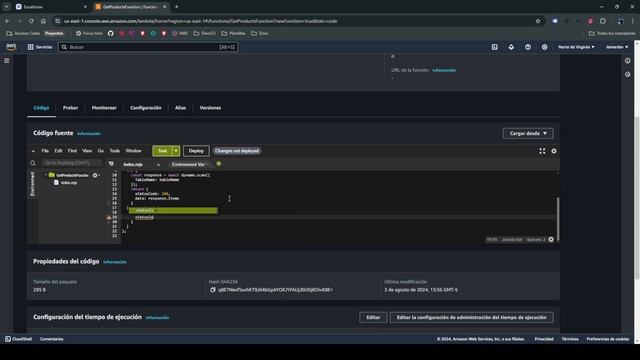This screenshot has width=640, height=360.
Task: Open the Cargar desde dropdown
Action: pyautogui.click(x=528, y=133)
